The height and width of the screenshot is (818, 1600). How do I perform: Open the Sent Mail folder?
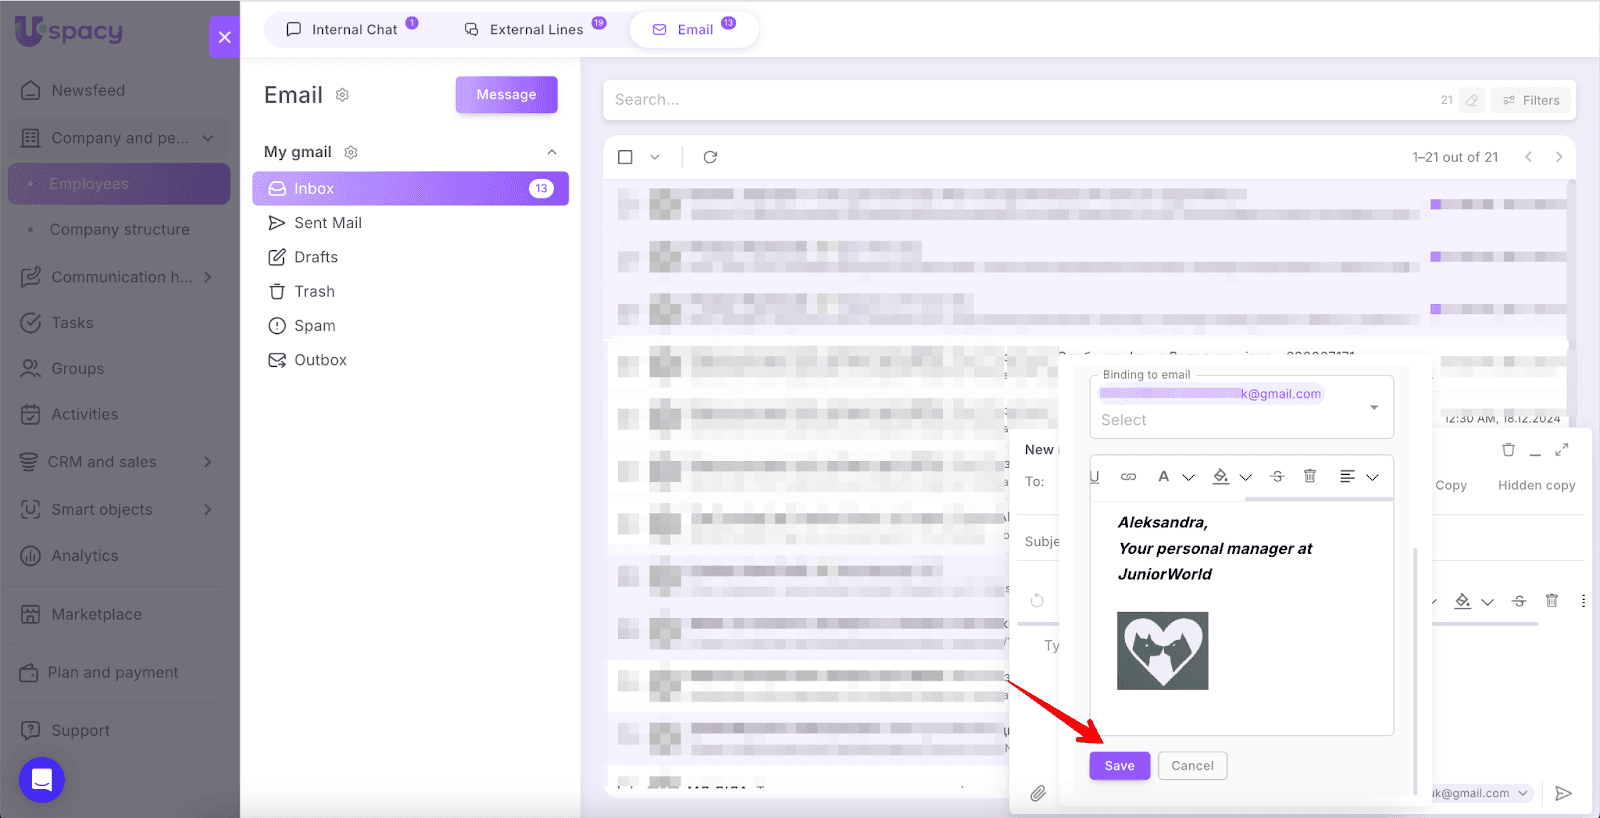[327, 223]
